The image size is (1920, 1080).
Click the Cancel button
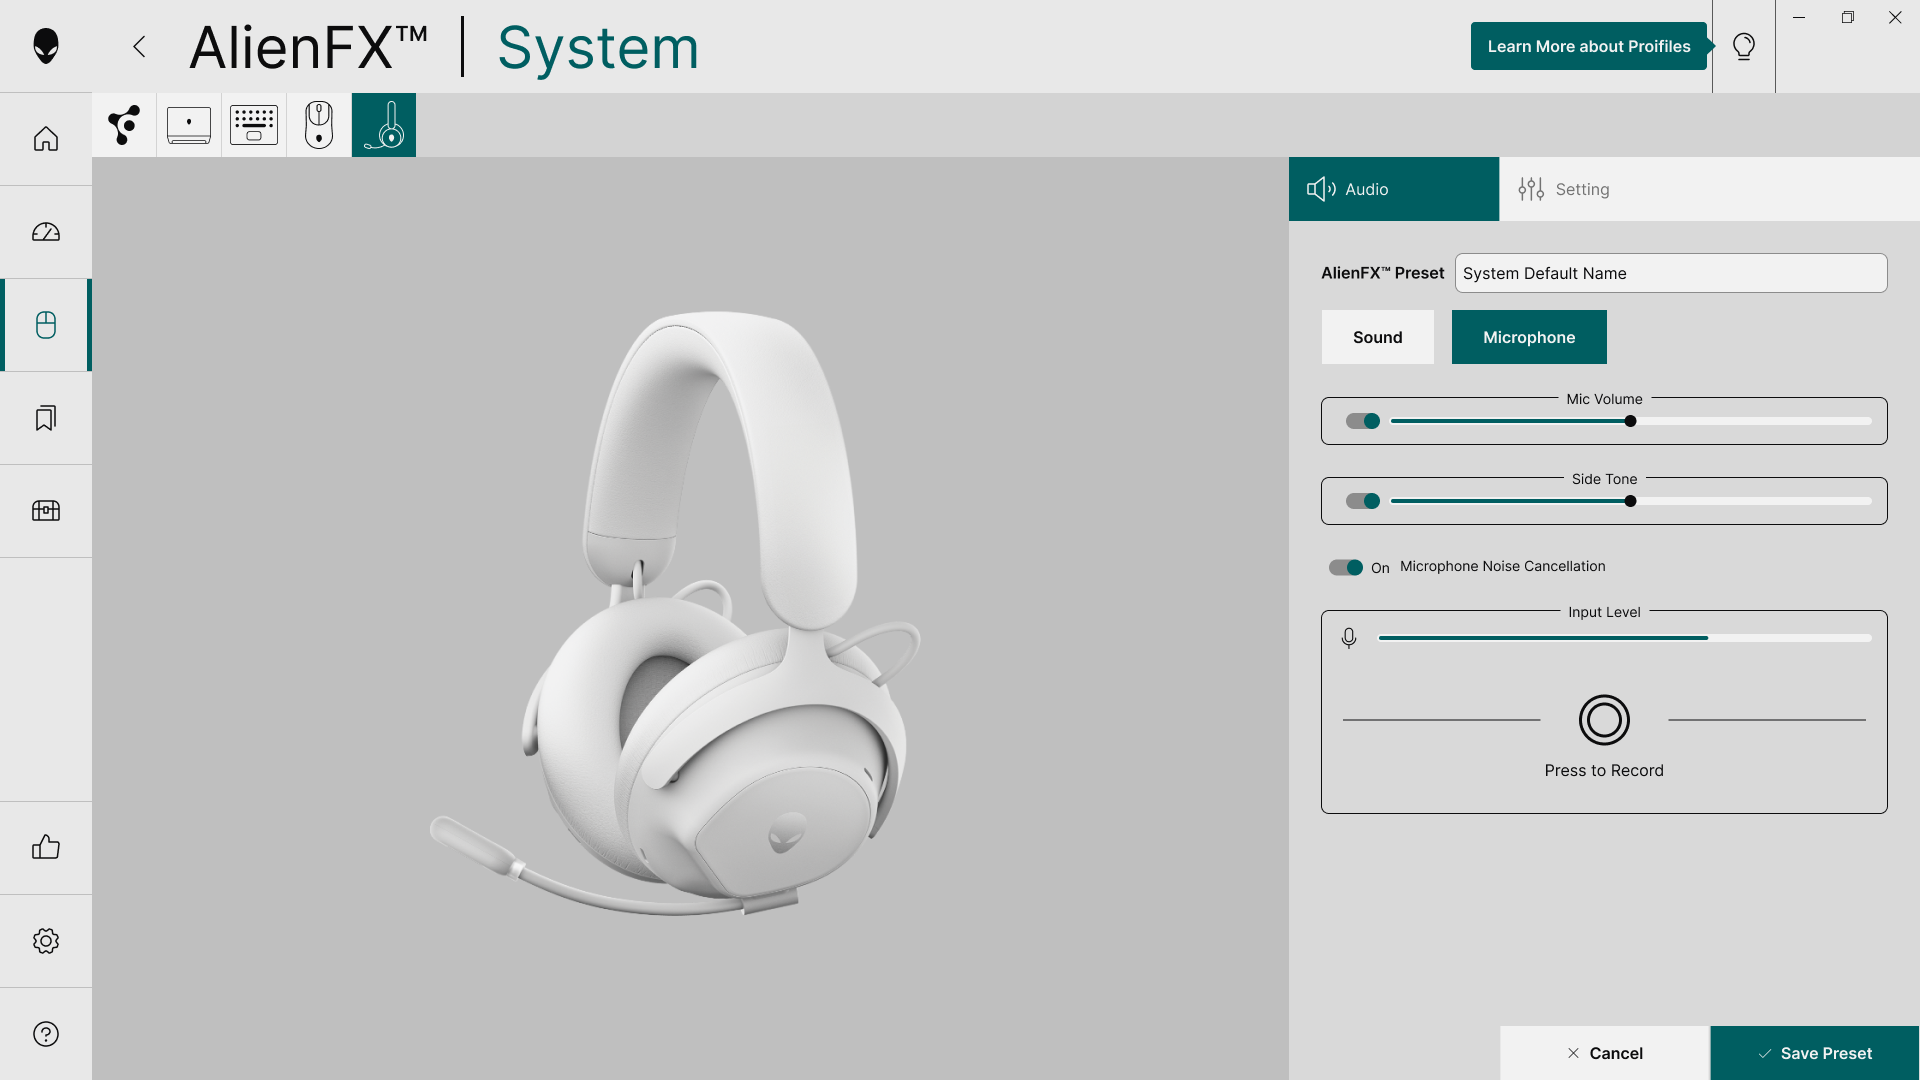tap(1605, 1053)
